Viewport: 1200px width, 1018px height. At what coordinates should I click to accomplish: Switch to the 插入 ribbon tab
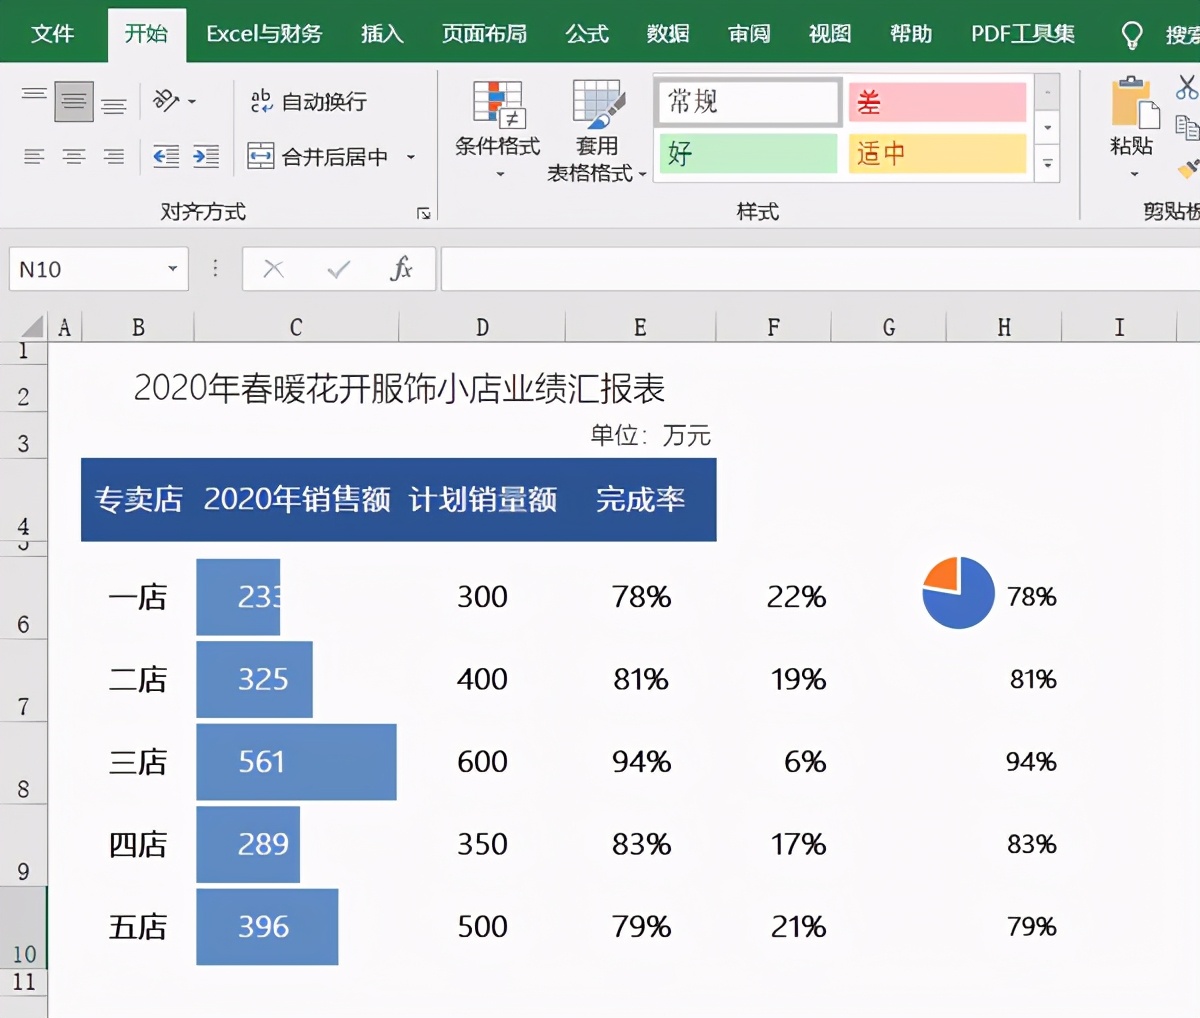click(382, 33)
